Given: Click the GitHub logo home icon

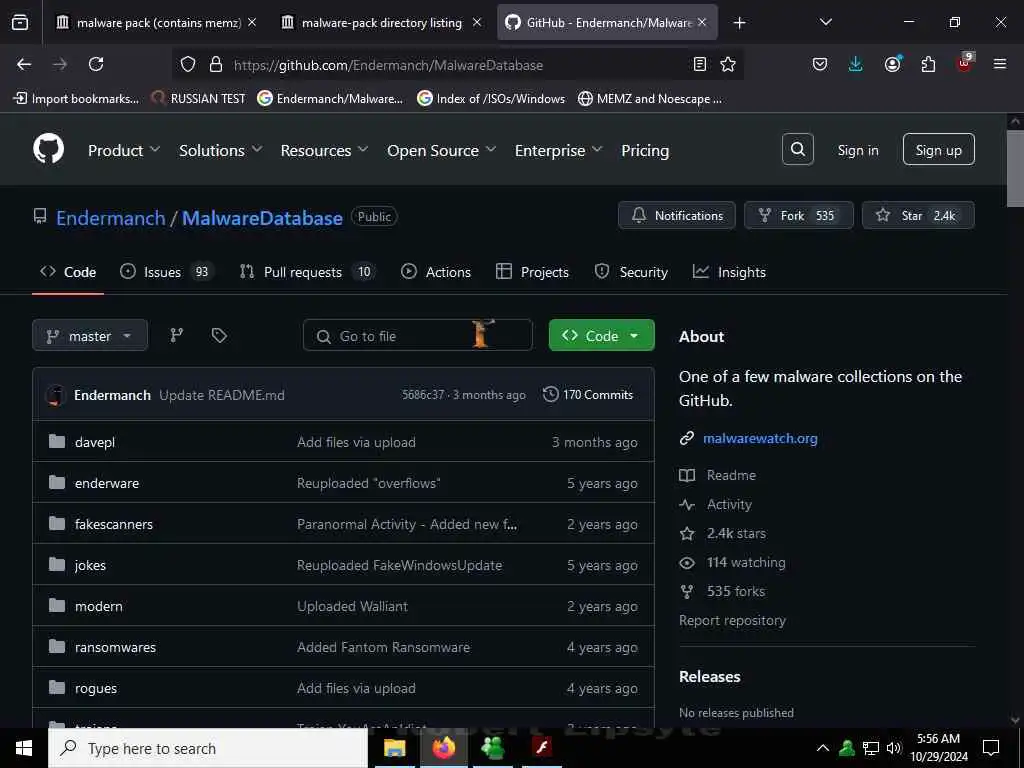Looking at the screenshot, I should click(48, 150).
